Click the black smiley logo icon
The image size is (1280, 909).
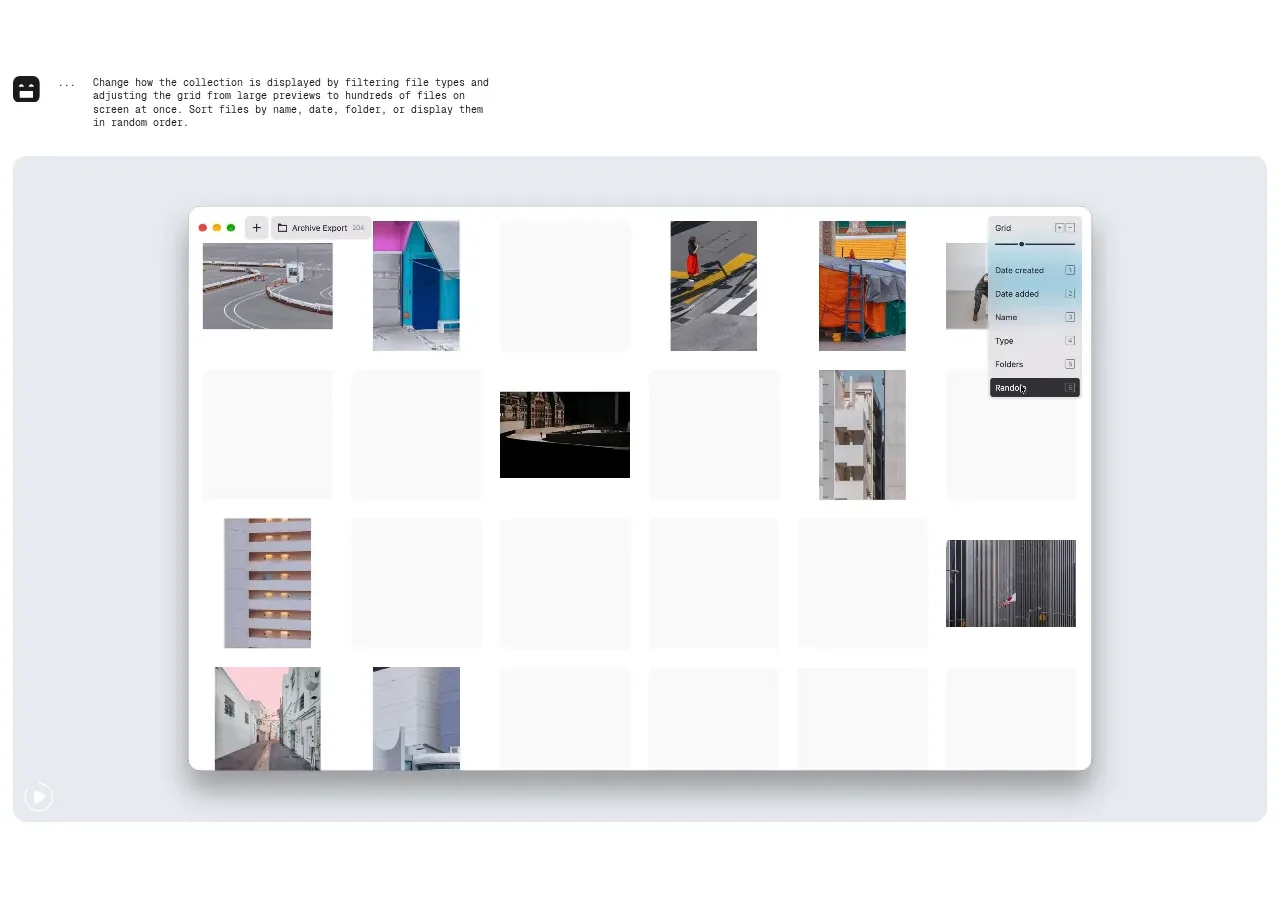[26, 89]
